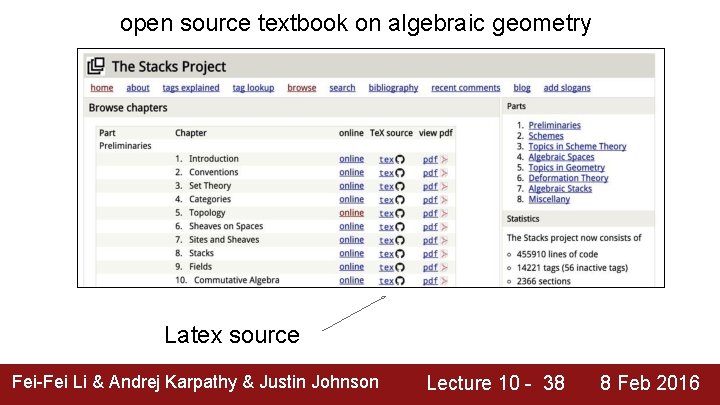This screenshot has height=405, width=720.
Task: Open the GitHub icon in the Conventions row
Action: [400, 173]
